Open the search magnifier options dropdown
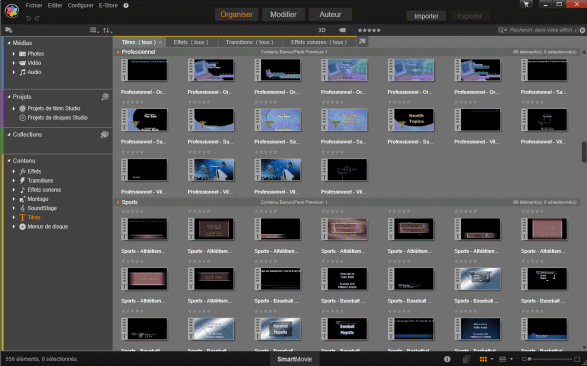The width and height of the screenshot is (587, 366). (502, 30)
